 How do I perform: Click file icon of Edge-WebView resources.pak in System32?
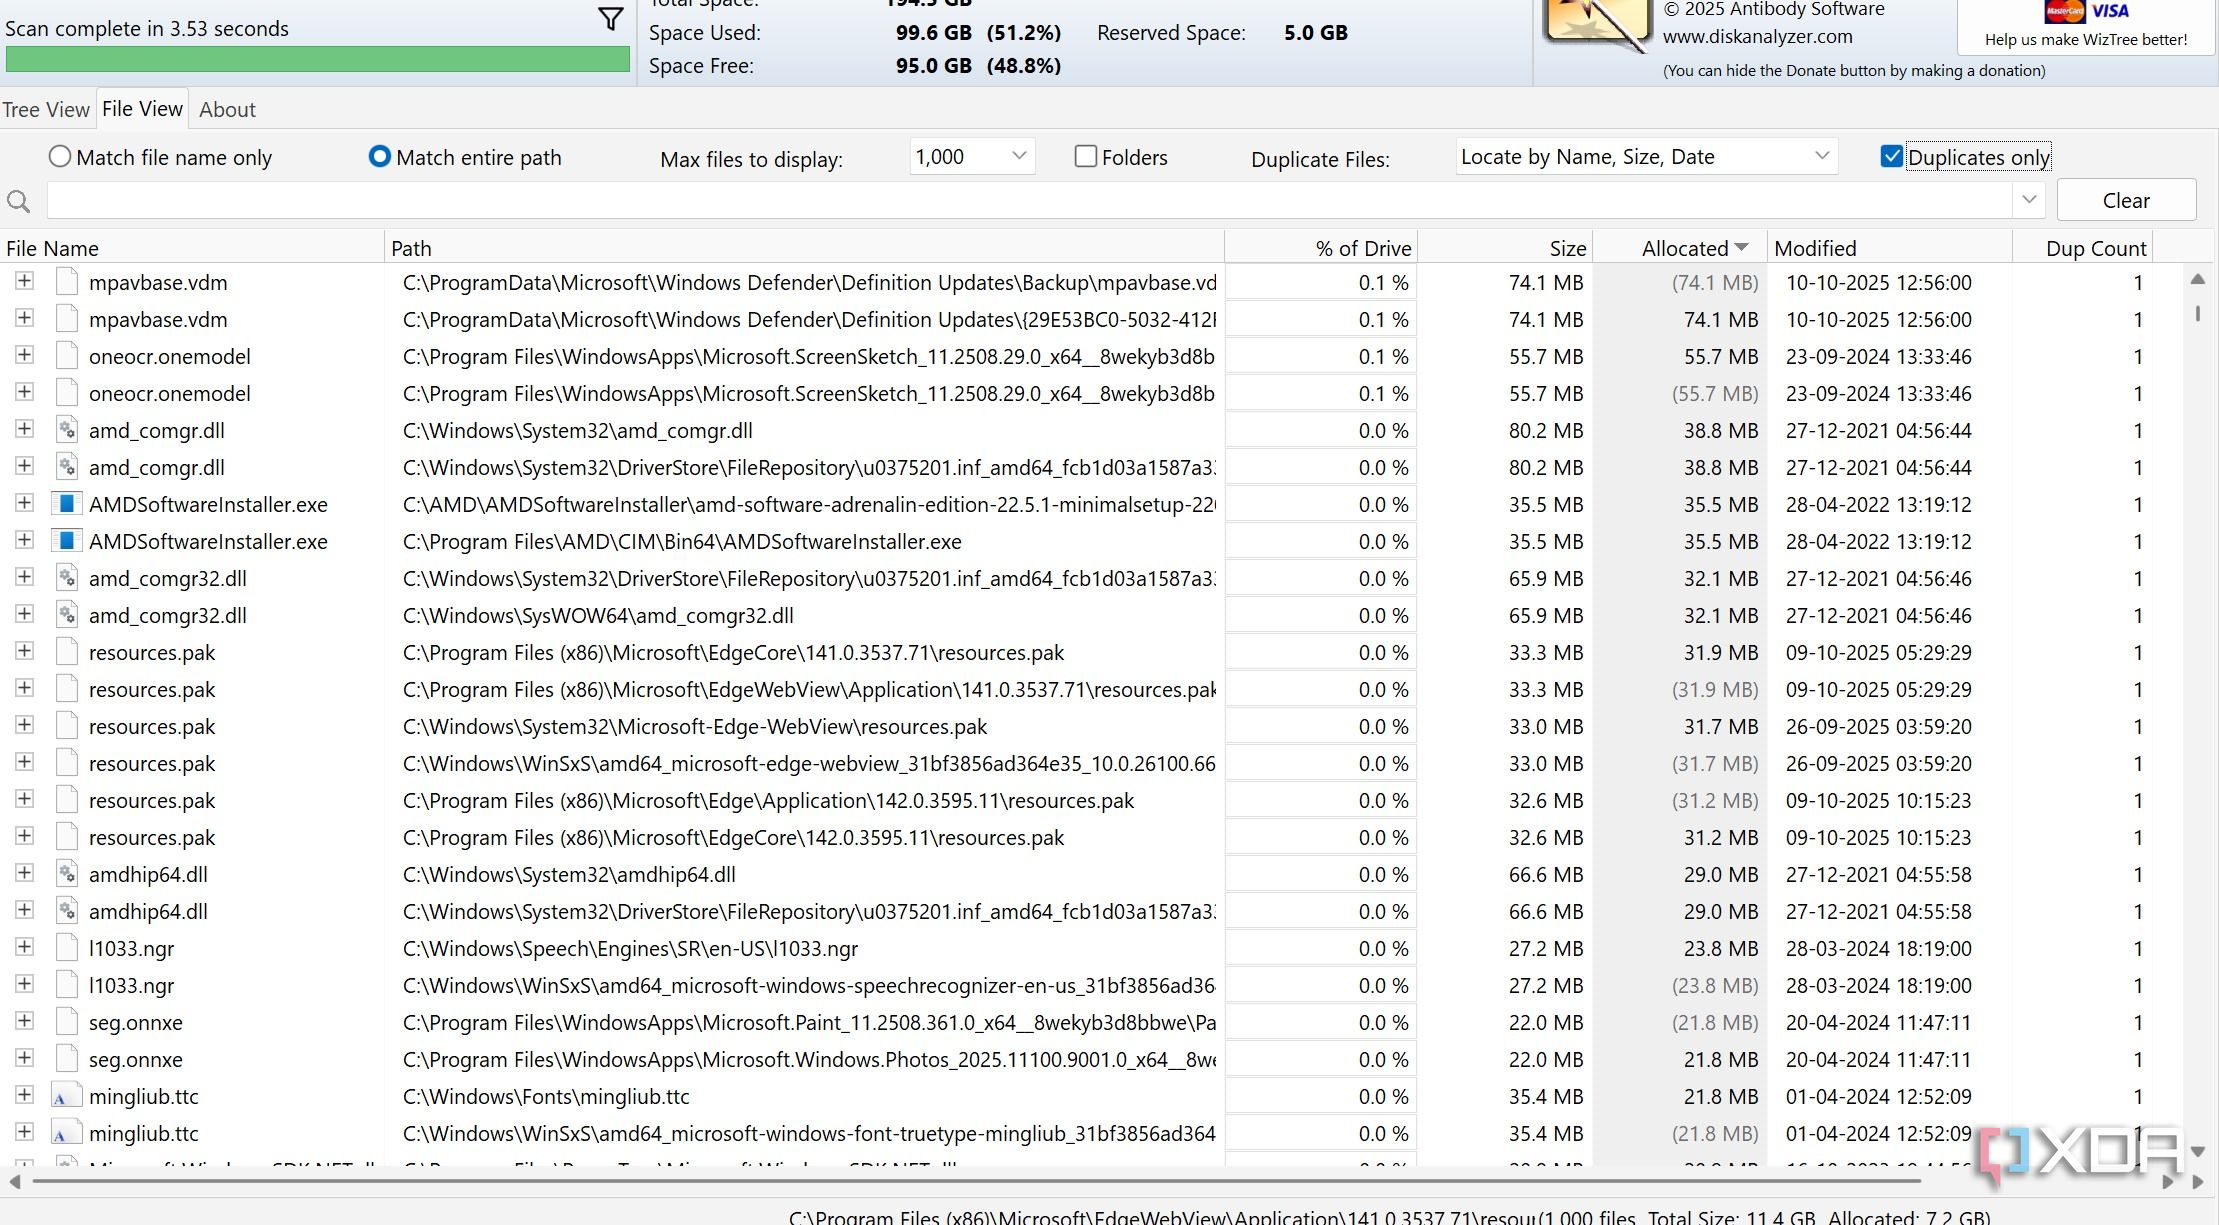click(x=66, y=727)
